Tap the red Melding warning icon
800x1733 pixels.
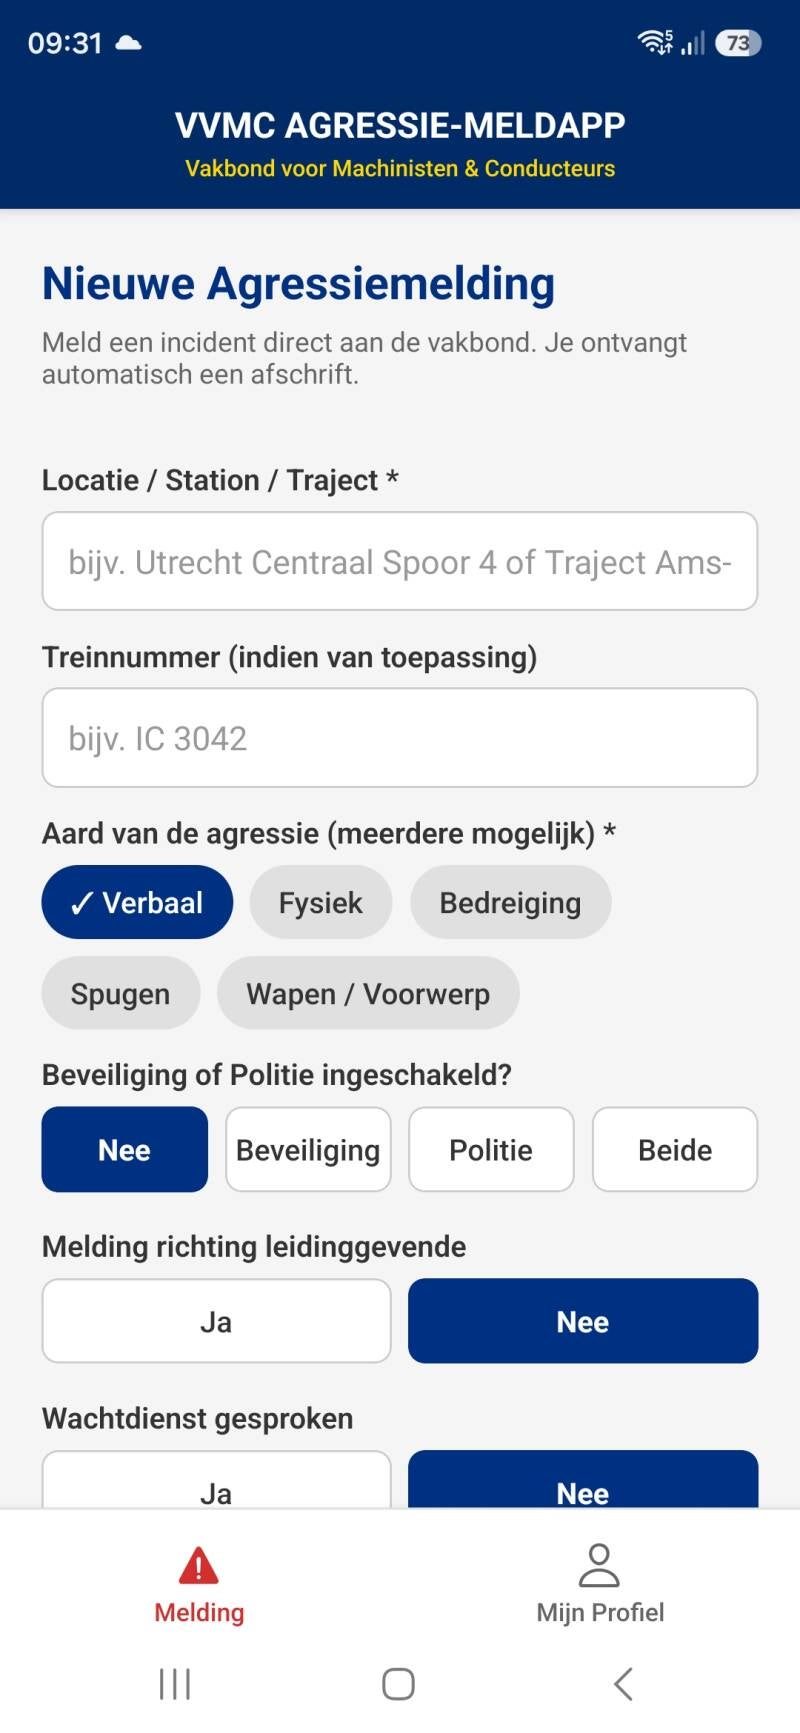click(199, 1565)
